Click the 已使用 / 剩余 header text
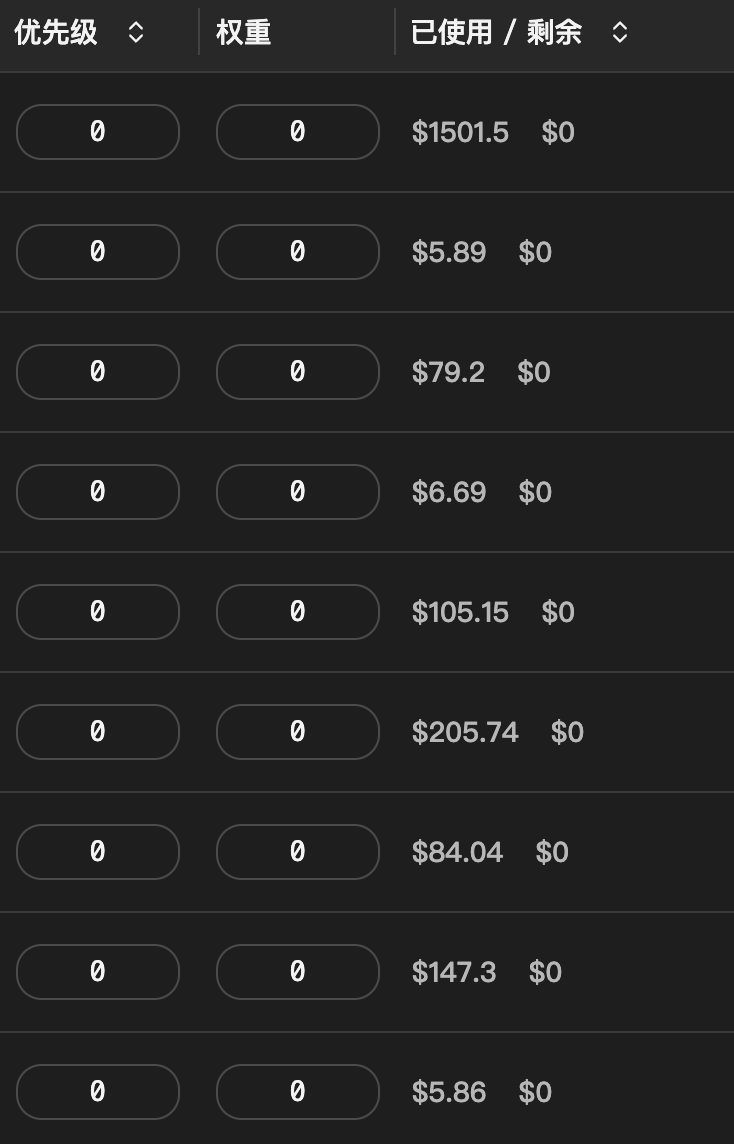Image resolution: width=734 pixels, height=1144 pixels. [x=496, y=32]
